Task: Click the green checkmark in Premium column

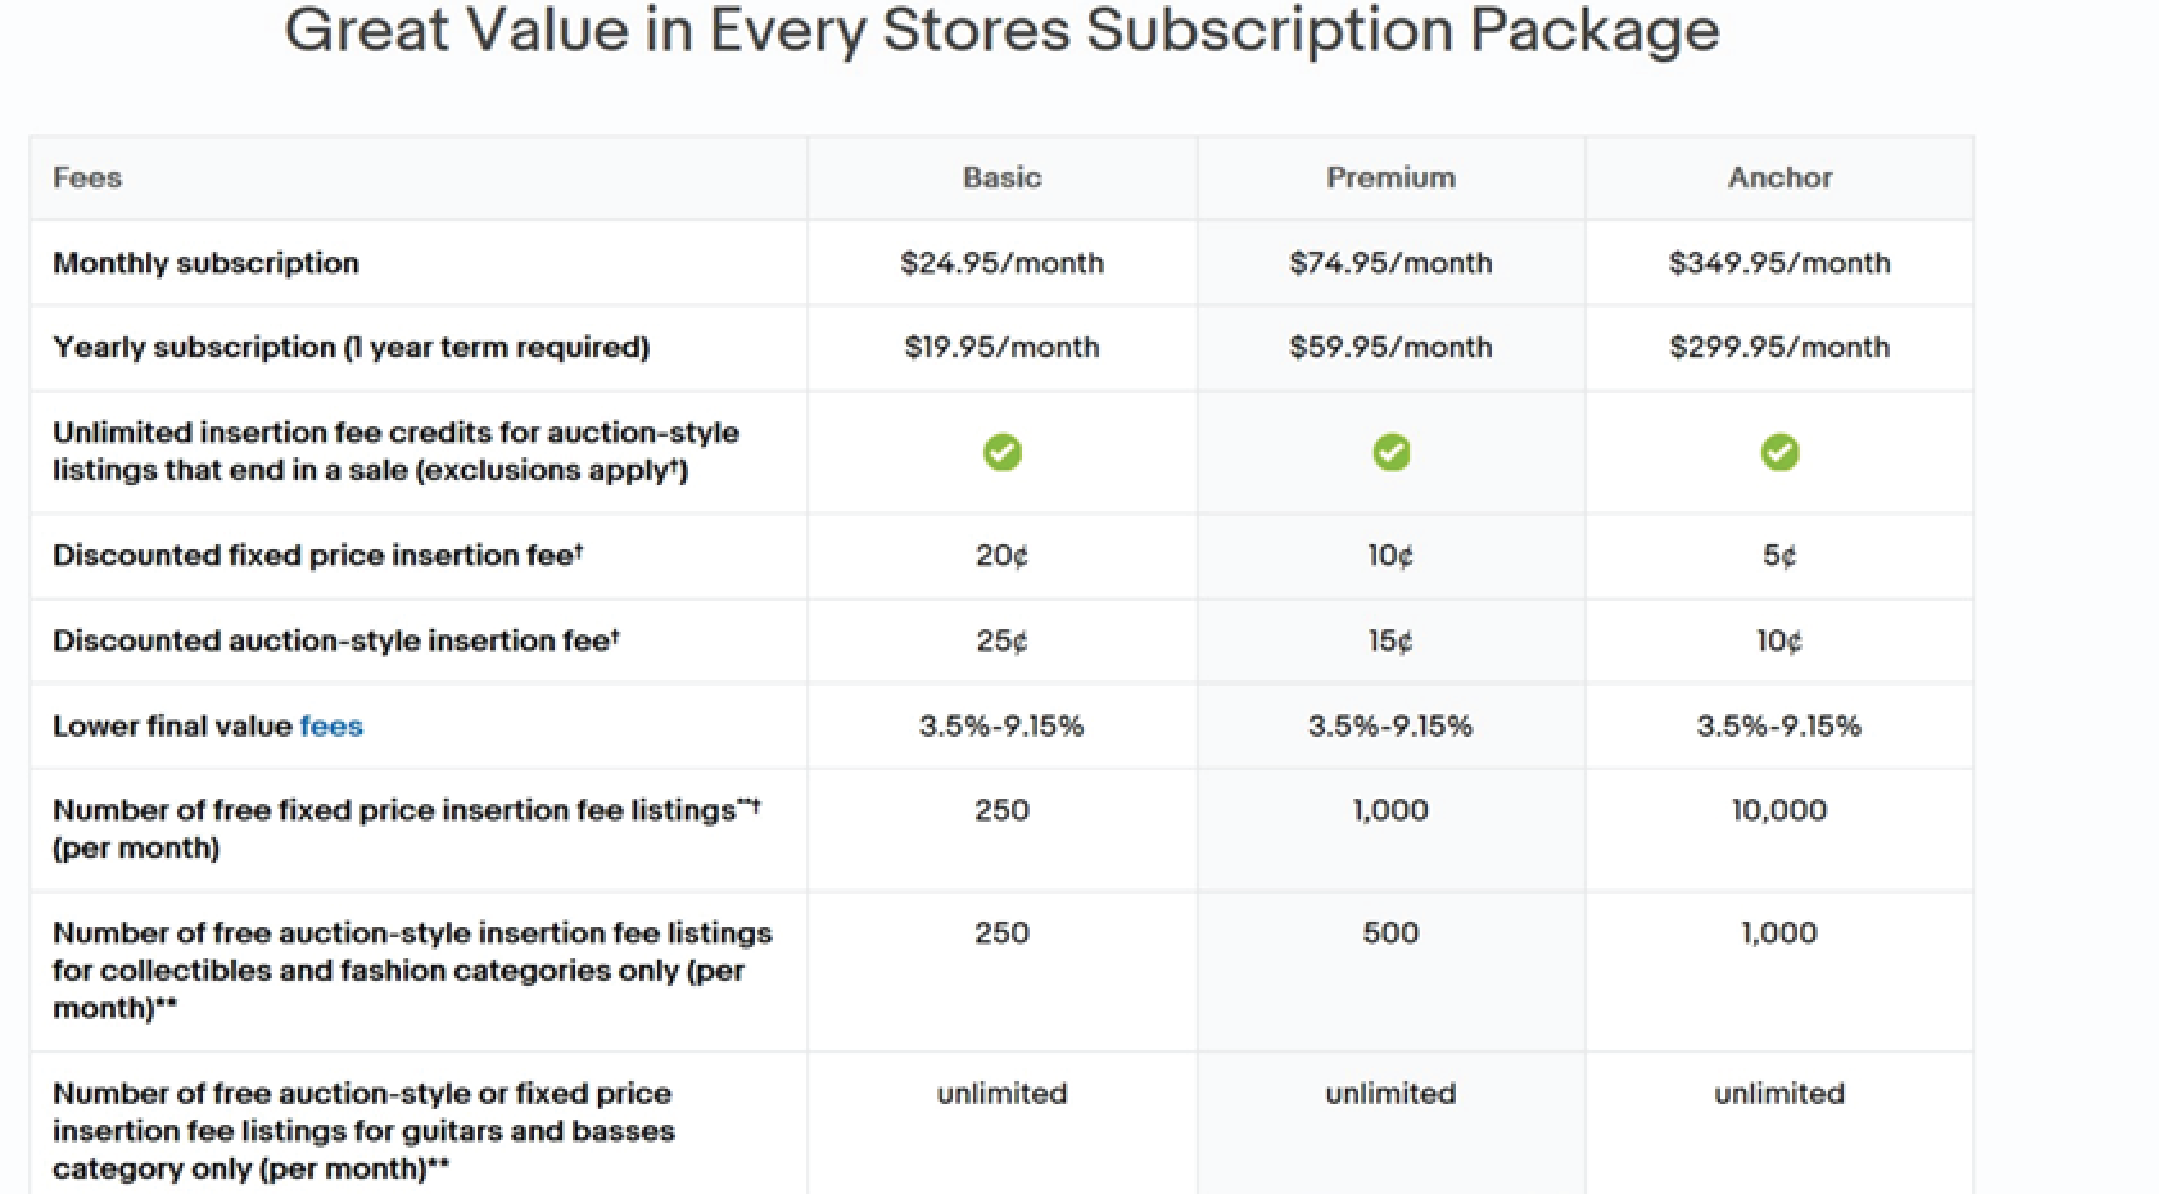Action: tap(1391, 452)
